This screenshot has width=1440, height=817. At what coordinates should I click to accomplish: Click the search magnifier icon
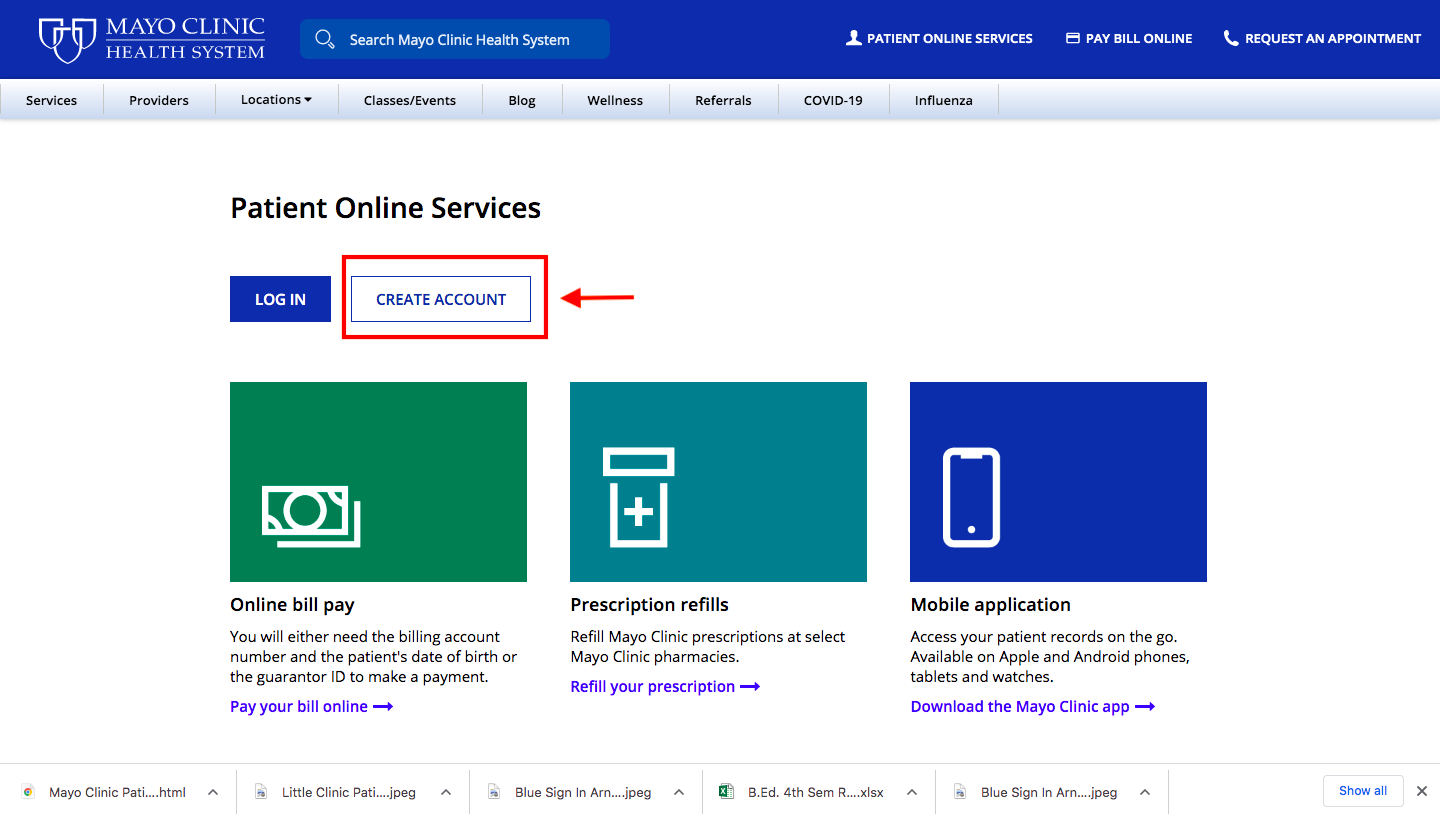tap(324, 39)
